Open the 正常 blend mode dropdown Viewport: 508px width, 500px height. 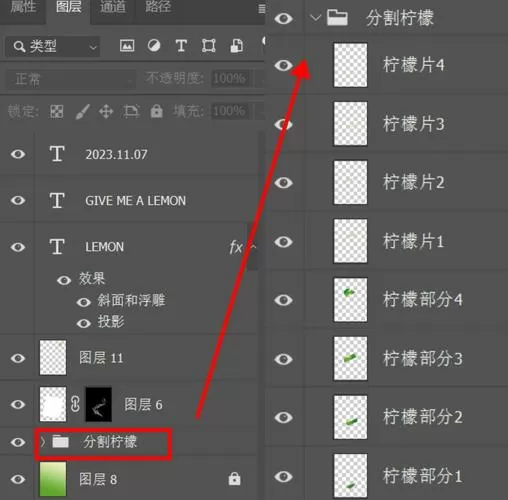[x=71, y=79]
